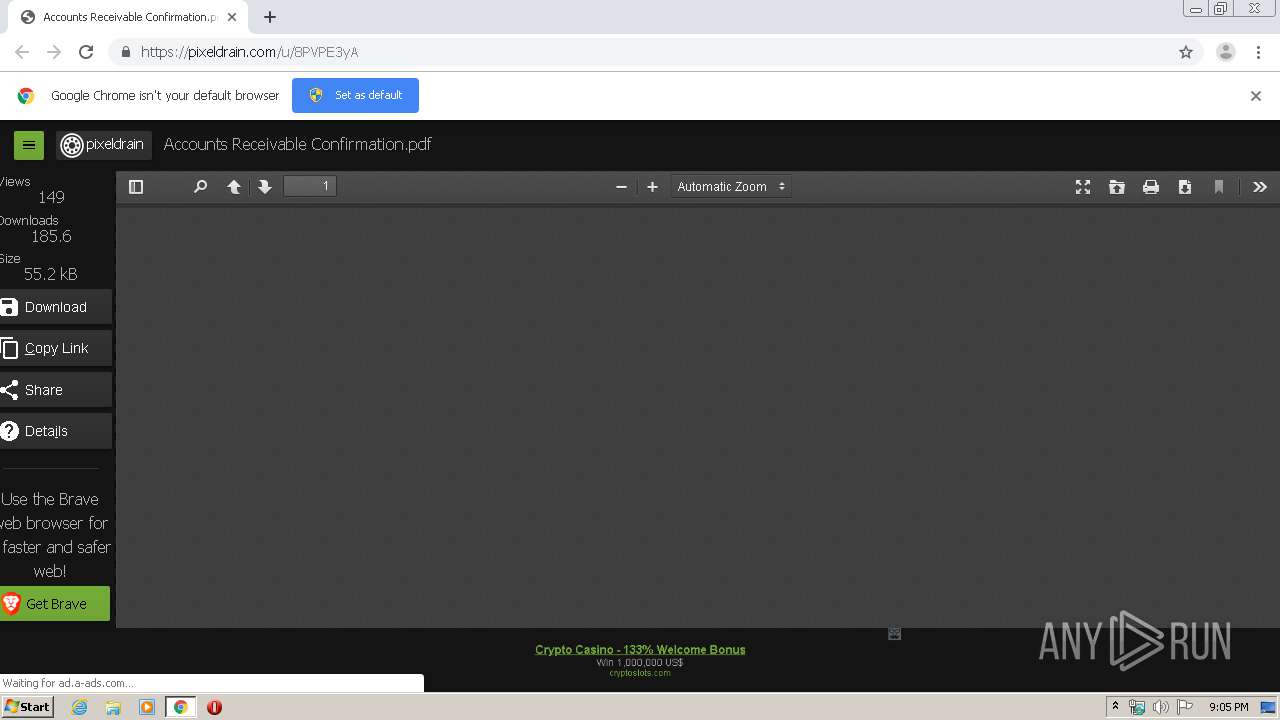Click the cryptoslots.com link

coord(640,673)
